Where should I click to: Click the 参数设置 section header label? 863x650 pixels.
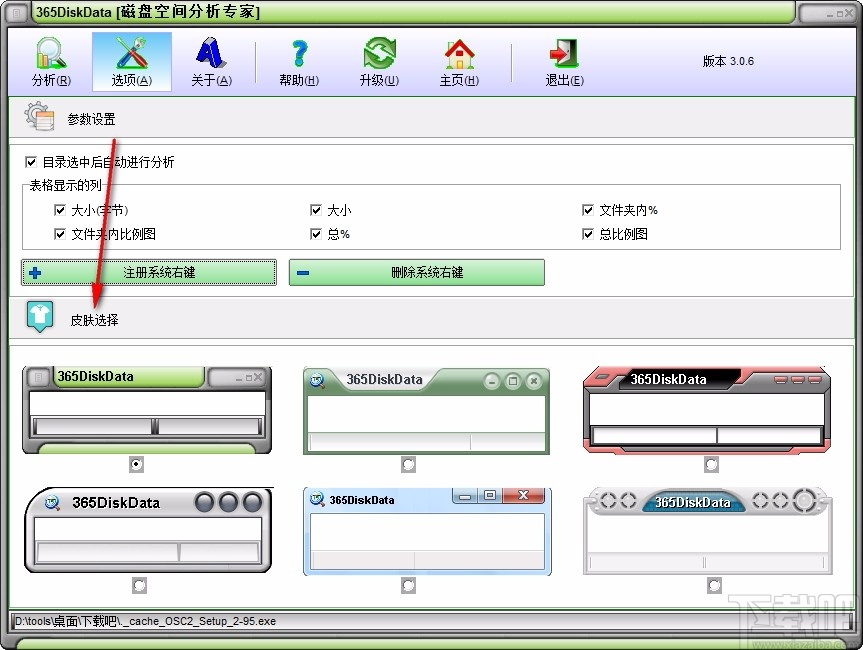coord(91,119)
